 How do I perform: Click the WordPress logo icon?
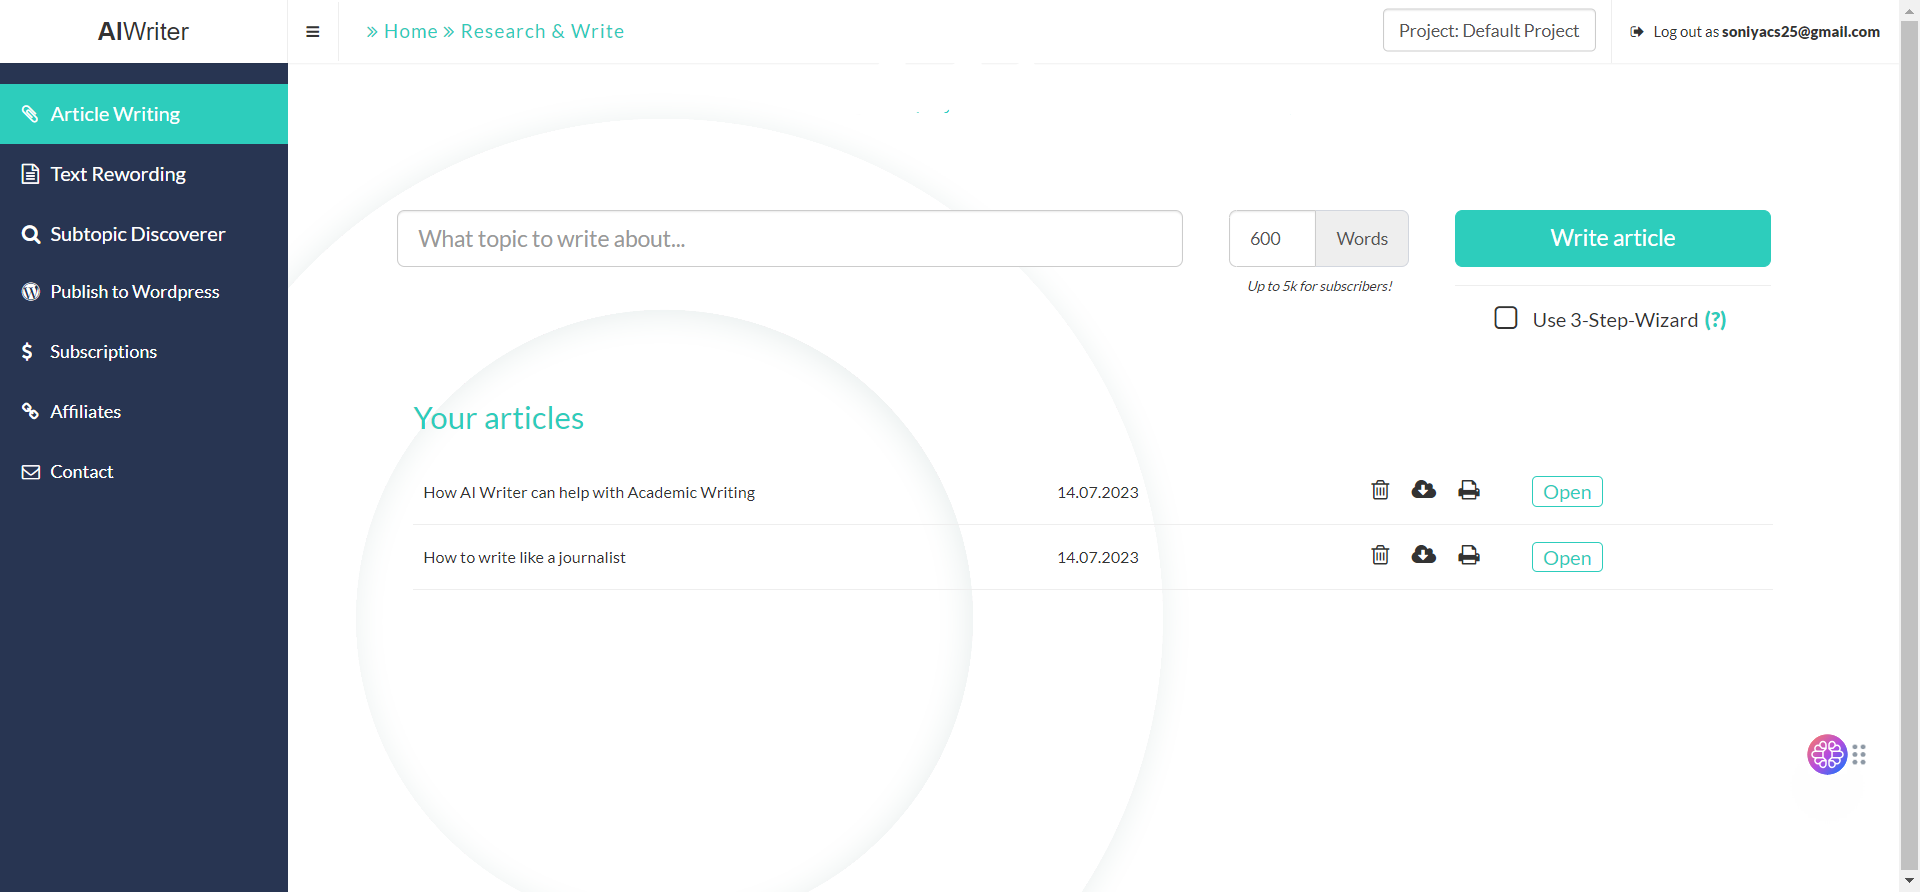pos(31,292)
